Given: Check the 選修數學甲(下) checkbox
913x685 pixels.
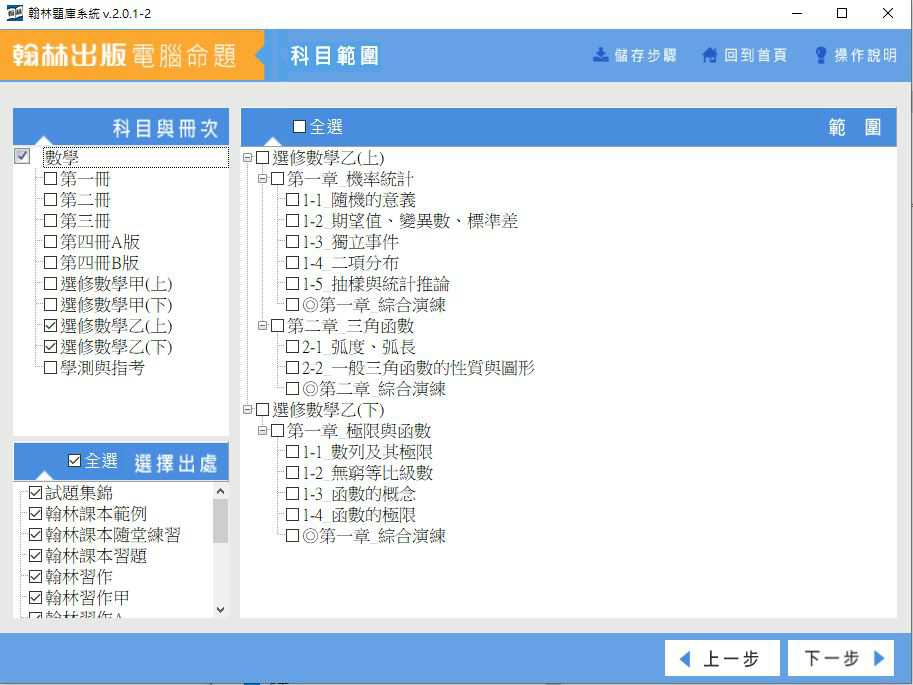Looking at the screenshot, I should (x=51, y=305).
